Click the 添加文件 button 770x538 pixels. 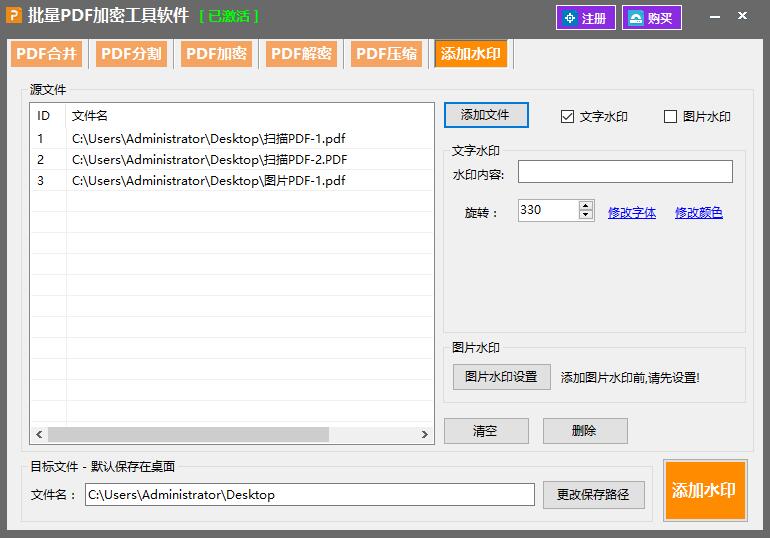[486, 115]
